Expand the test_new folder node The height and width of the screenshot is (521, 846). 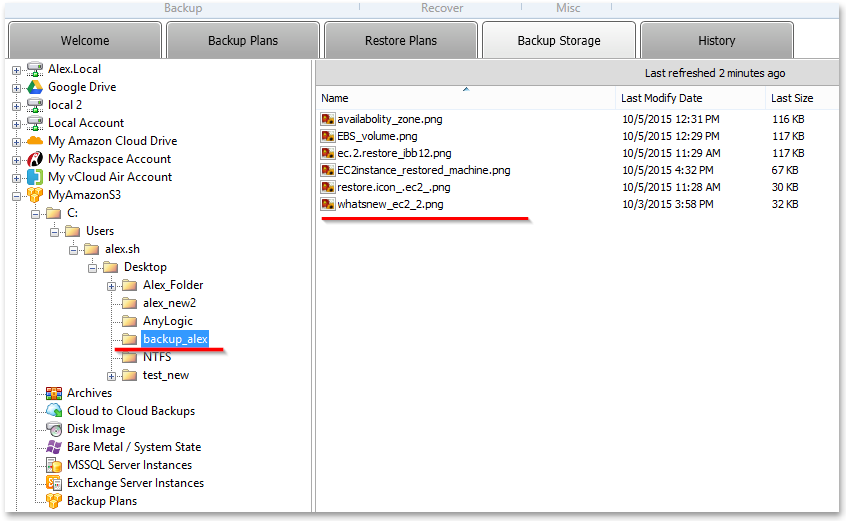pyautogui.click(x=112, y=376)
